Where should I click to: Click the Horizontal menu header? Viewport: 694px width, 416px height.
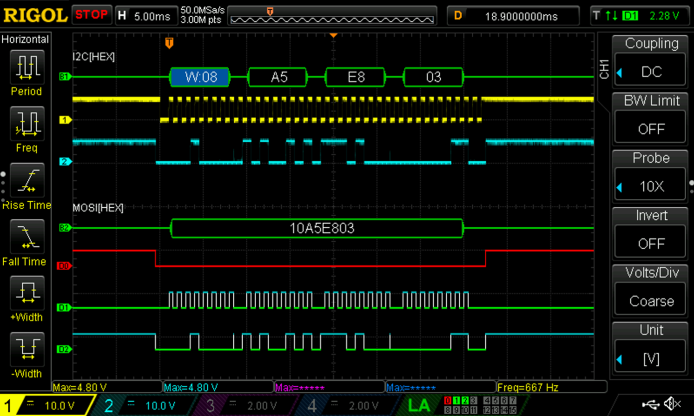pos(25,39)
